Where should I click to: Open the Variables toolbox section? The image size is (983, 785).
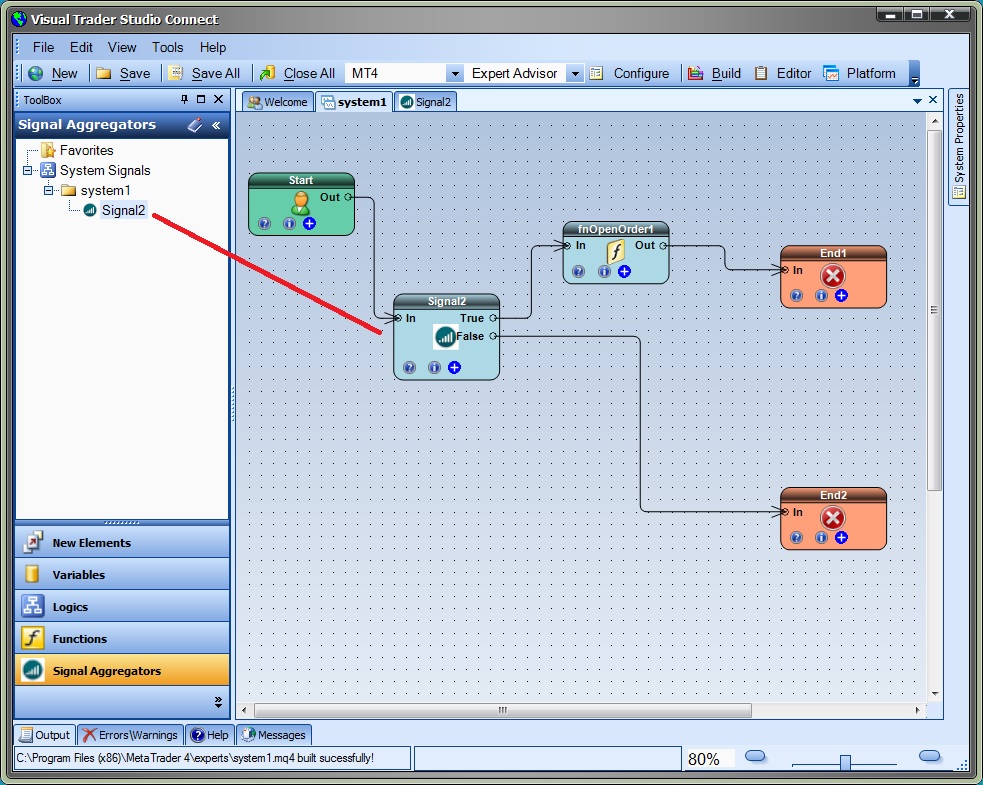[x=122, y=574]
